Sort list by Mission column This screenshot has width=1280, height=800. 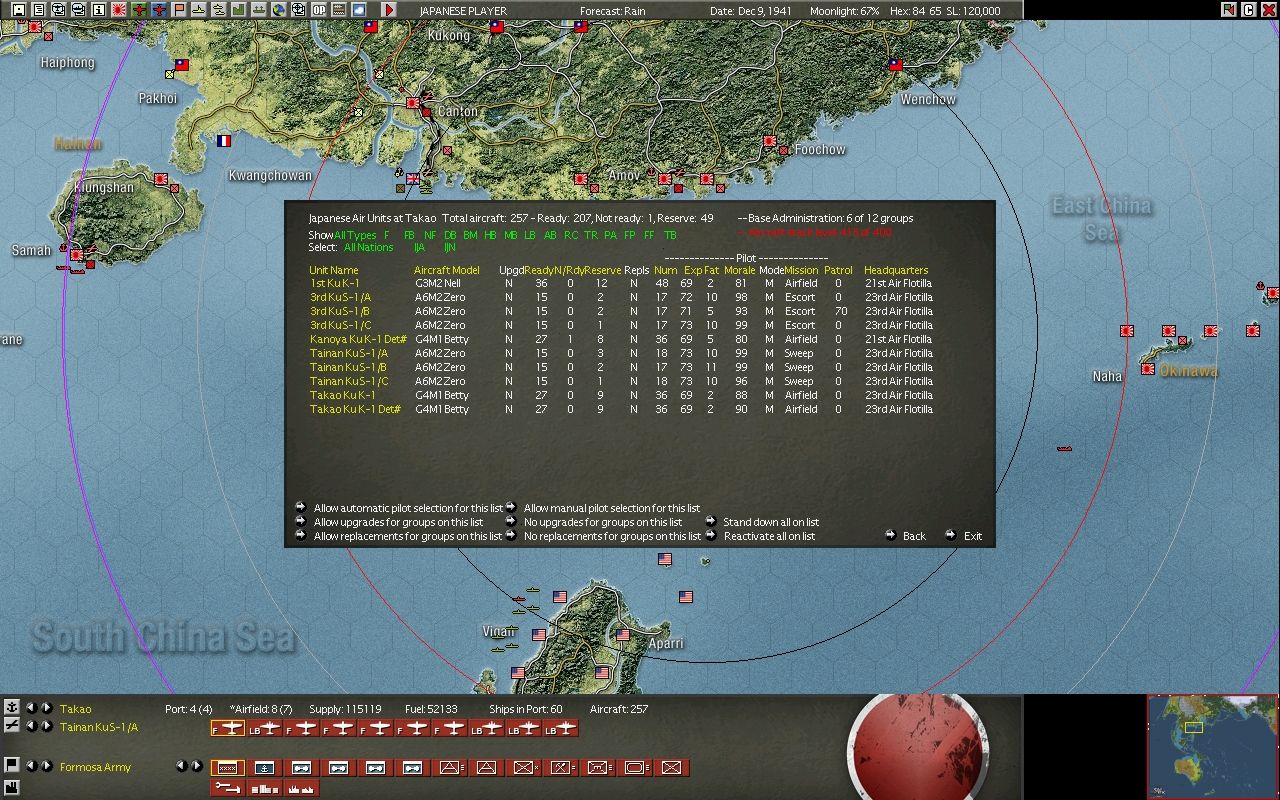tap(801, 270)
